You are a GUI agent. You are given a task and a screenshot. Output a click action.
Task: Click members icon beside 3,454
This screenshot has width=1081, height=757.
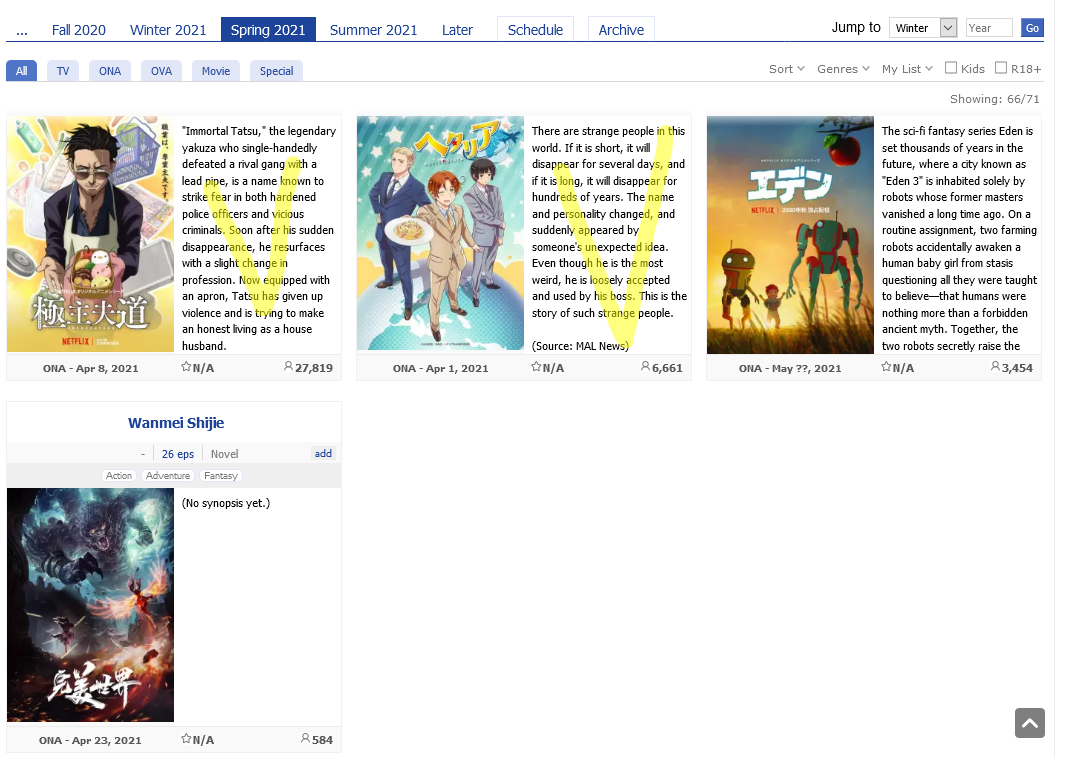[x=996, y=367]
